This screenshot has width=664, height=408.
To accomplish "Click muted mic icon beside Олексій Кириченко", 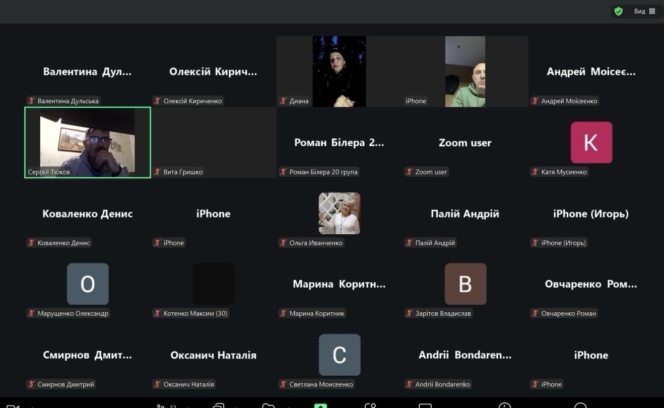I will click(x=158, y=101).
